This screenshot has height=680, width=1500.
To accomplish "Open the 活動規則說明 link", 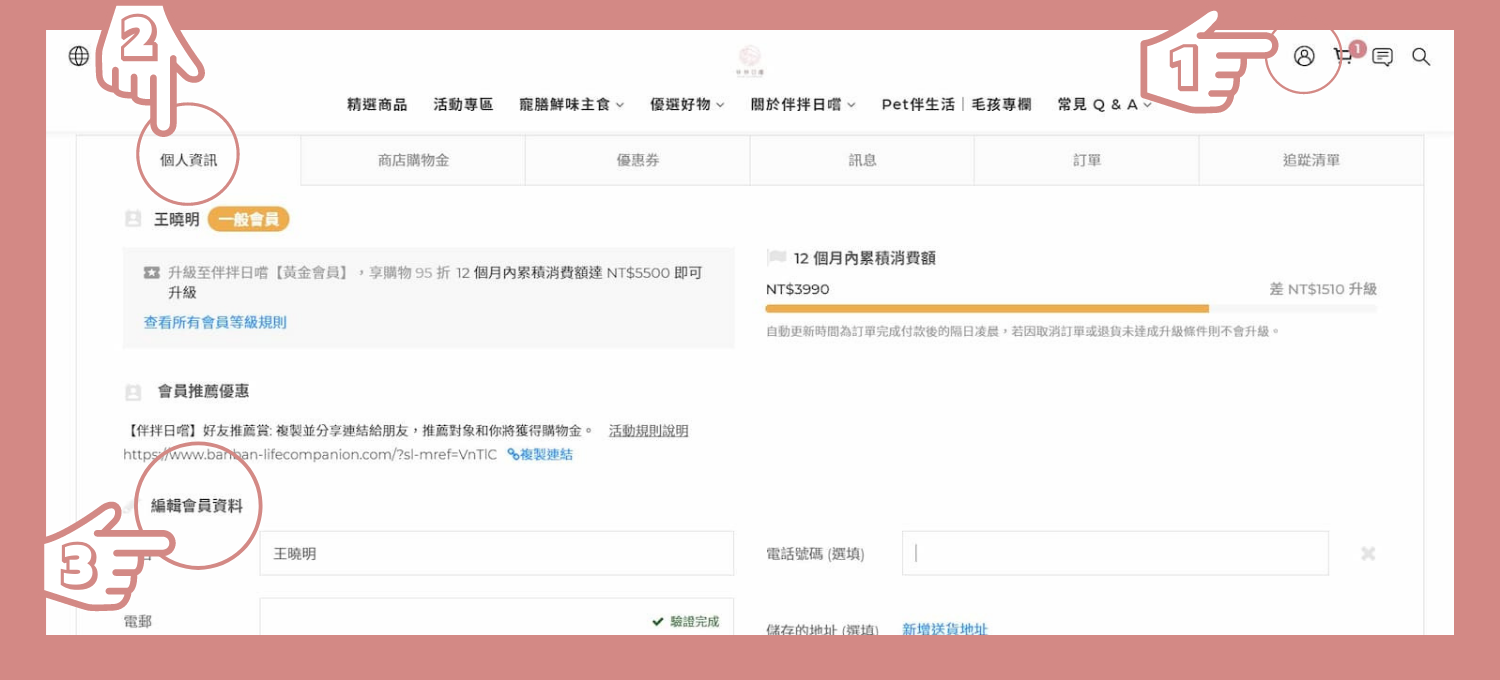I will tap(648, 431).
